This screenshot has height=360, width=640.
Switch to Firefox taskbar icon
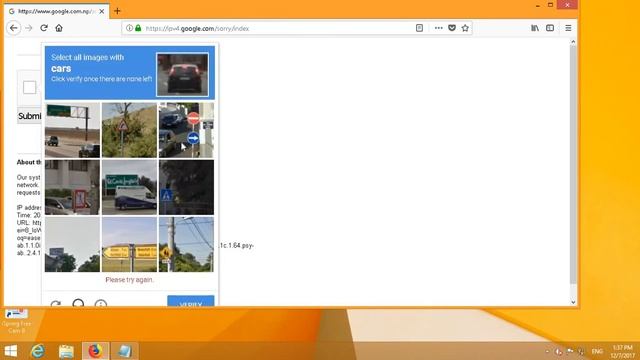tap(96, 351)
